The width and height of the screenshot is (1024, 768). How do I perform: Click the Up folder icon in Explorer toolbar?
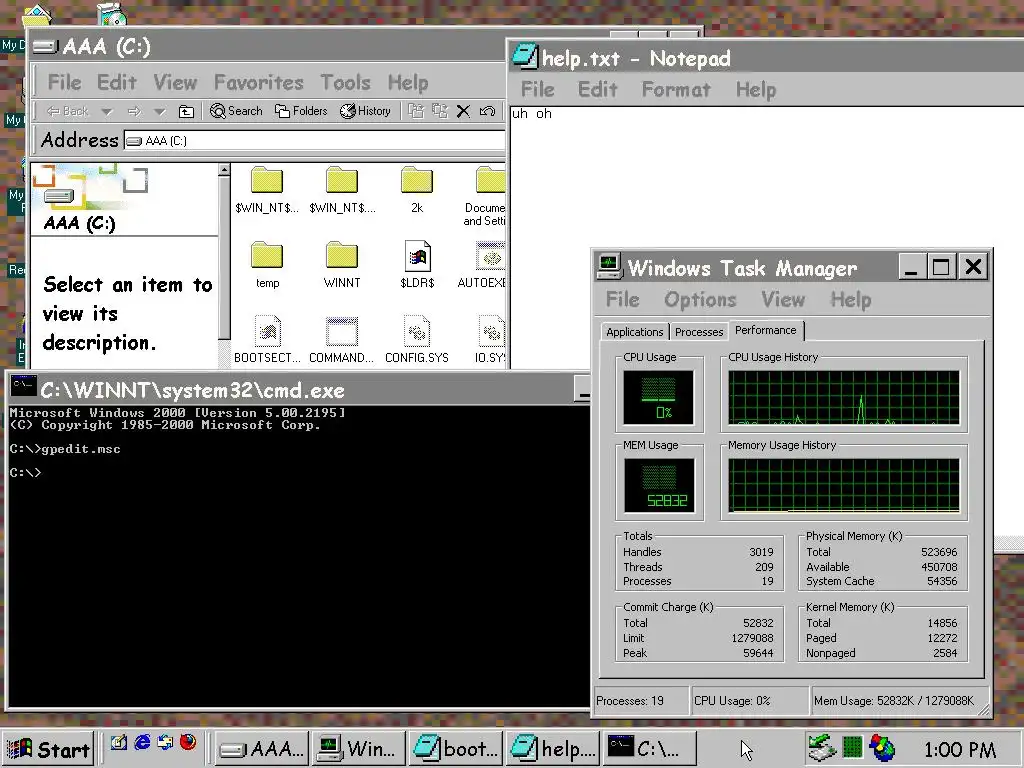tap(186, 112)
